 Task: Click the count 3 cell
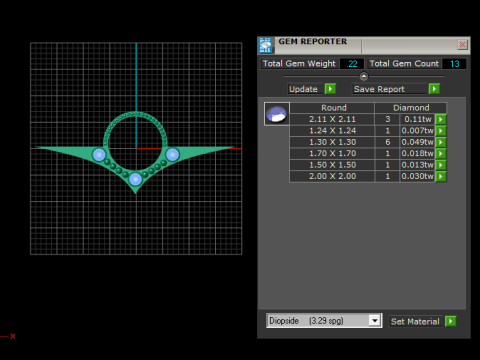click(387, 119)
